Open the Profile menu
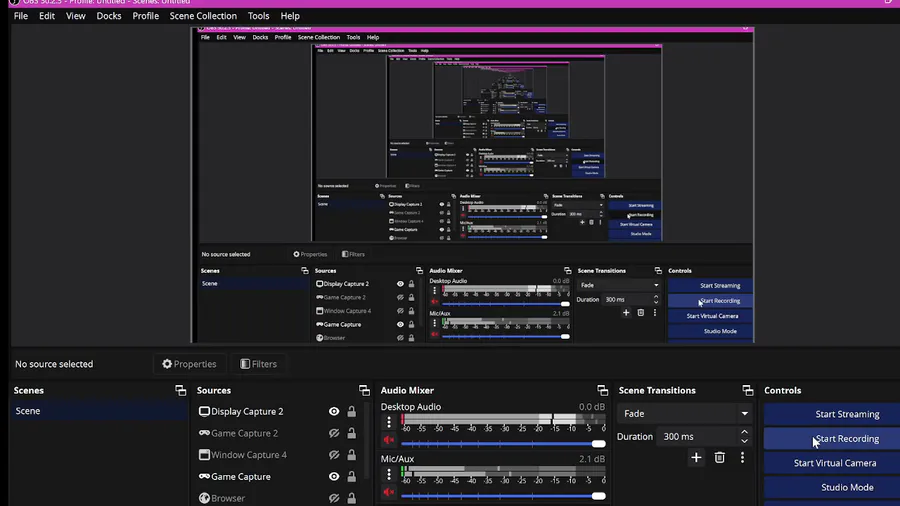Screen dimensions: 900x506 coord(145,16)
